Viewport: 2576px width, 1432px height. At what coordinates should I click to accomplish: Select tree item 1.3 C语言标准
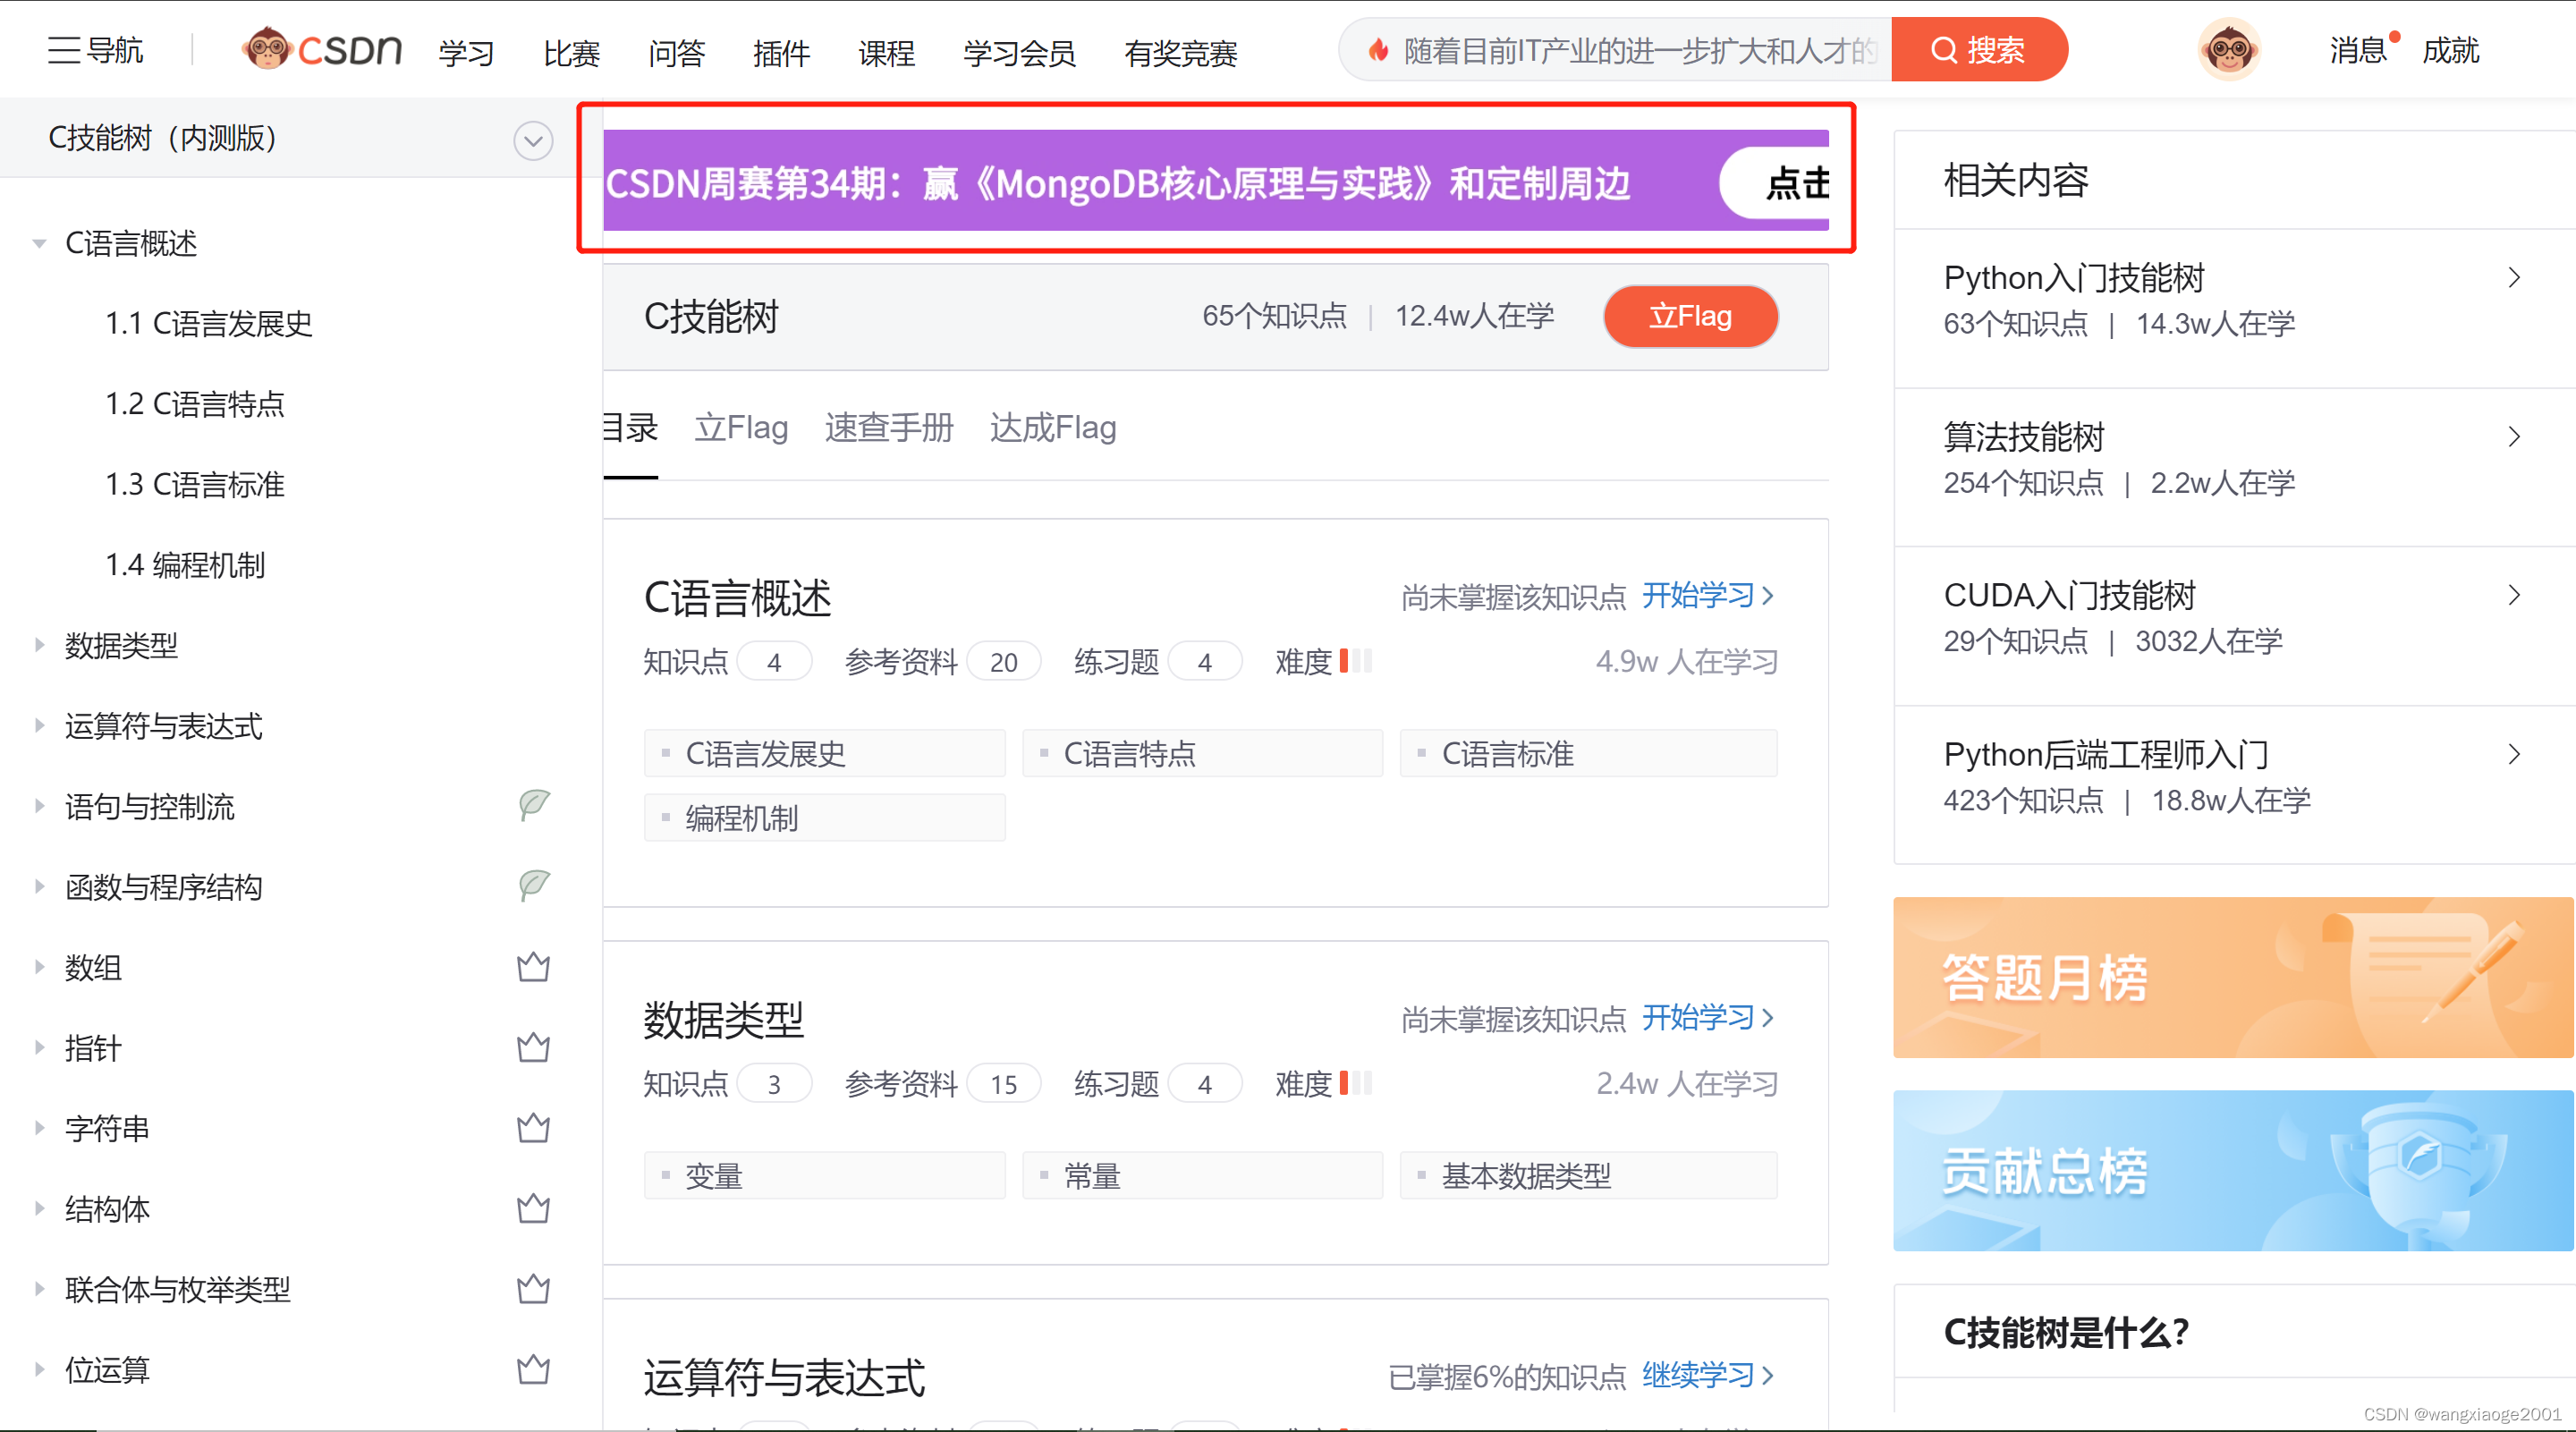click(195, 484)
